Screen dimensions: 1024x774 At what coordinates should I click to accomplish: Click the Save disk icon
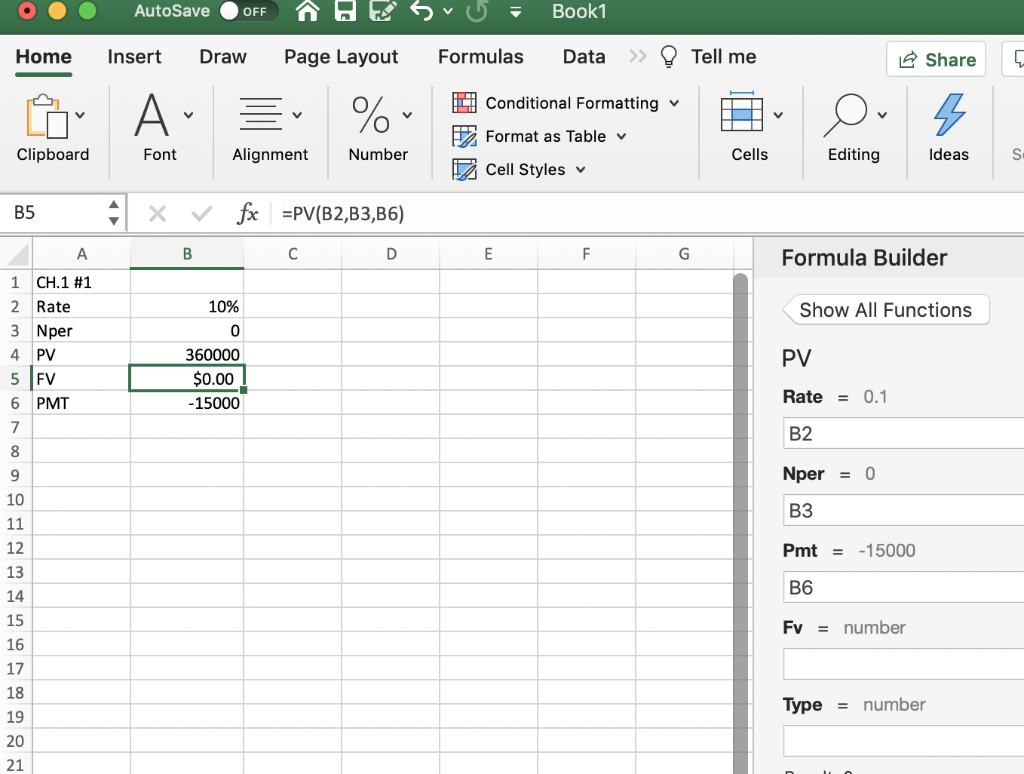(x=345, y=11)
